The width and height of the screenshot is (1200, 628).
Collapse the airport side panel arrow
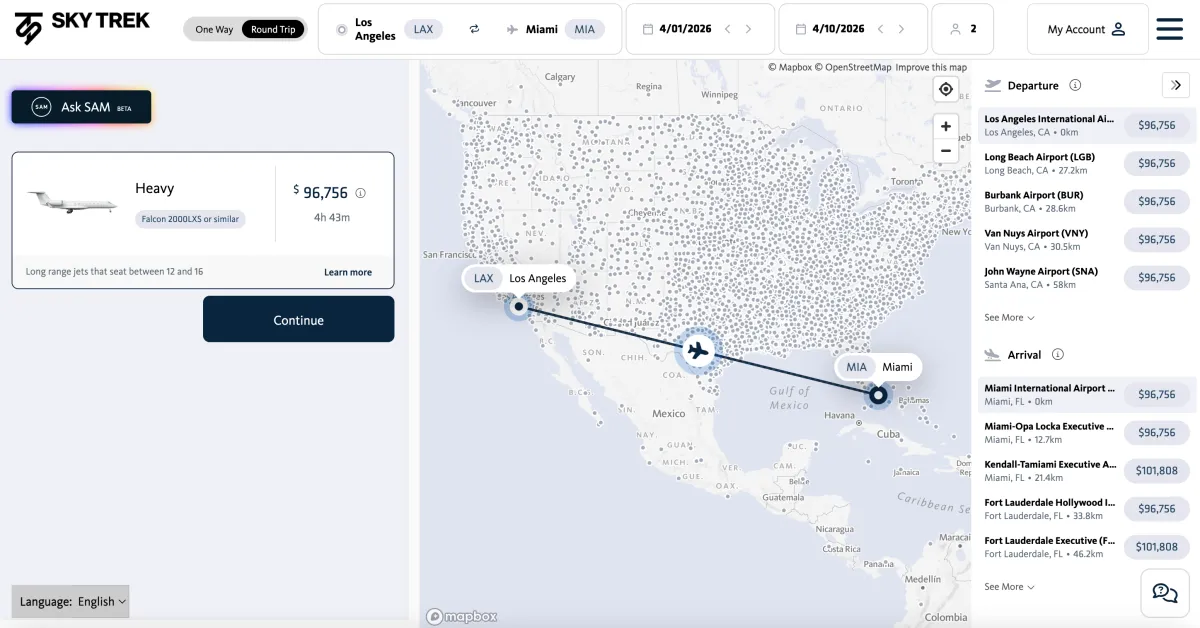[x=1176, y=85]
